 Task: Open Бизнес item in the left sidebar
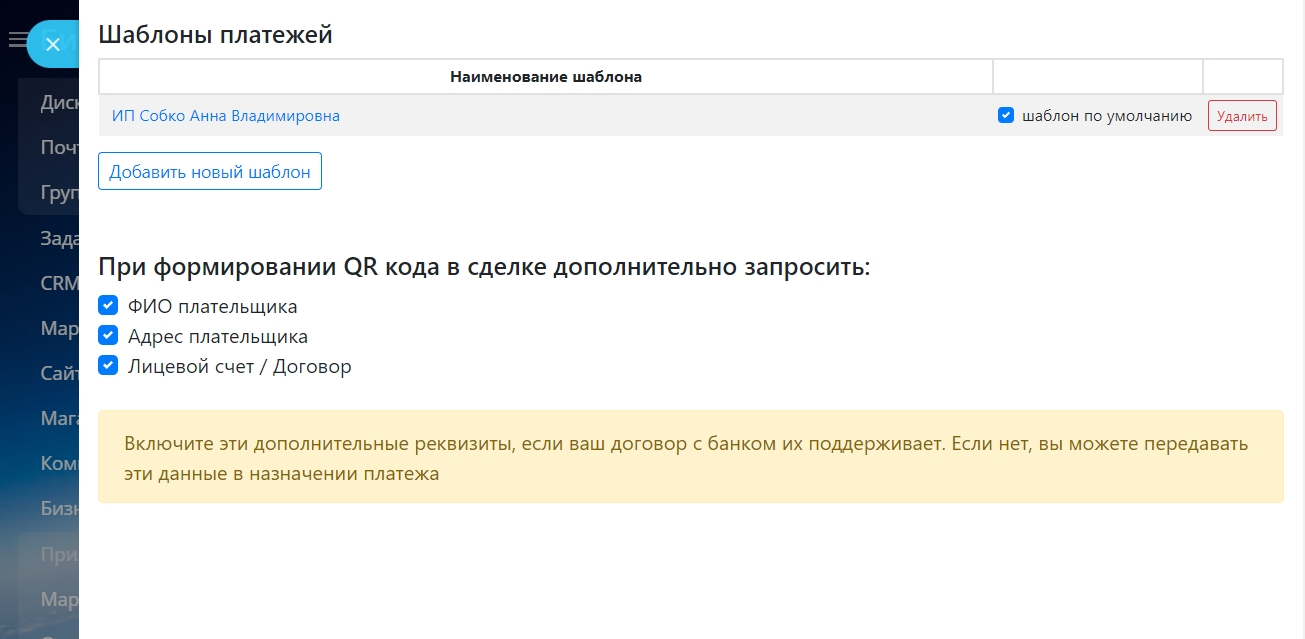pos(59,508)
